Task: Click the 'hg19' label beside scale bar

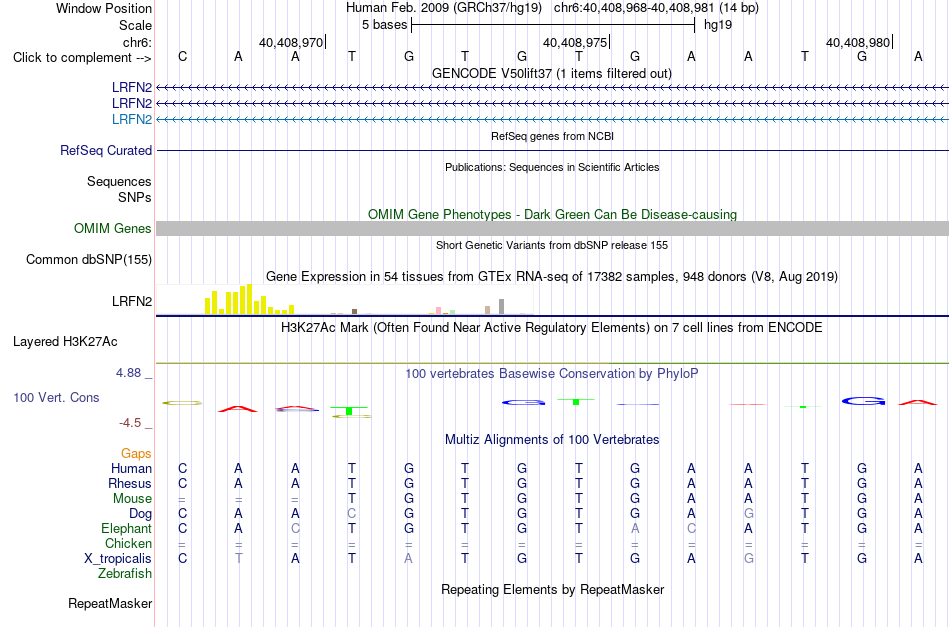Action: [x=718, y=25]
